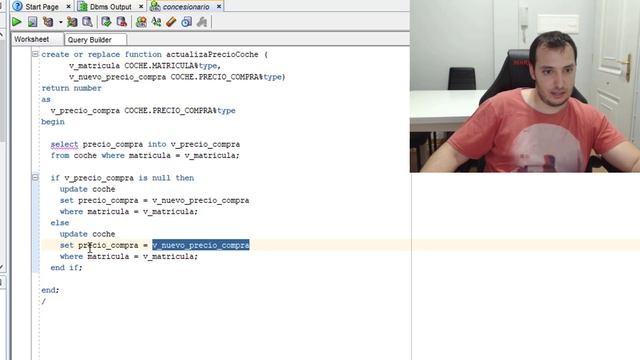640x360 pixels.
Task: Click the Explain Plan icon
Action: tap(48, 22)
